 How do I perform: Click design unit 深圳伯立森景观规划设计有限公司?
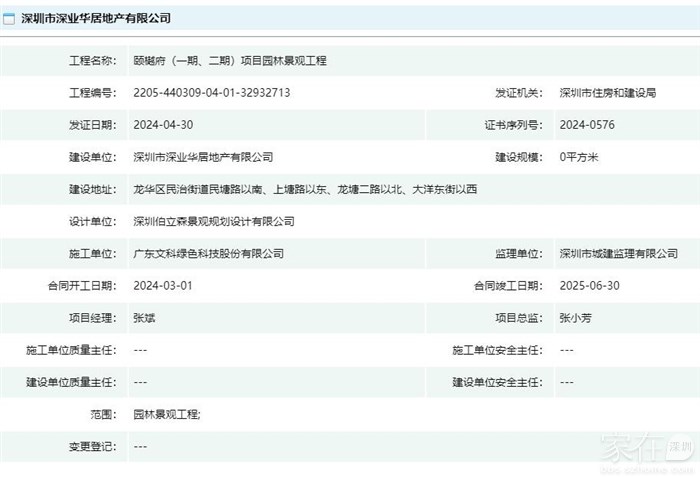click(x=214, y=221)
